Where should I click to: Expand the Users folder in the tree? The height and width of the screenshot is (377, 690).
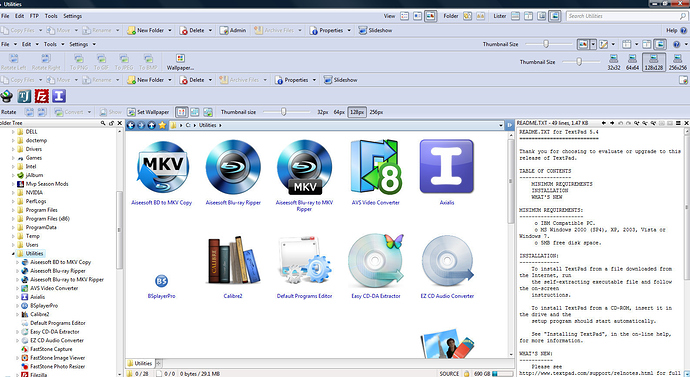(13, 245)
